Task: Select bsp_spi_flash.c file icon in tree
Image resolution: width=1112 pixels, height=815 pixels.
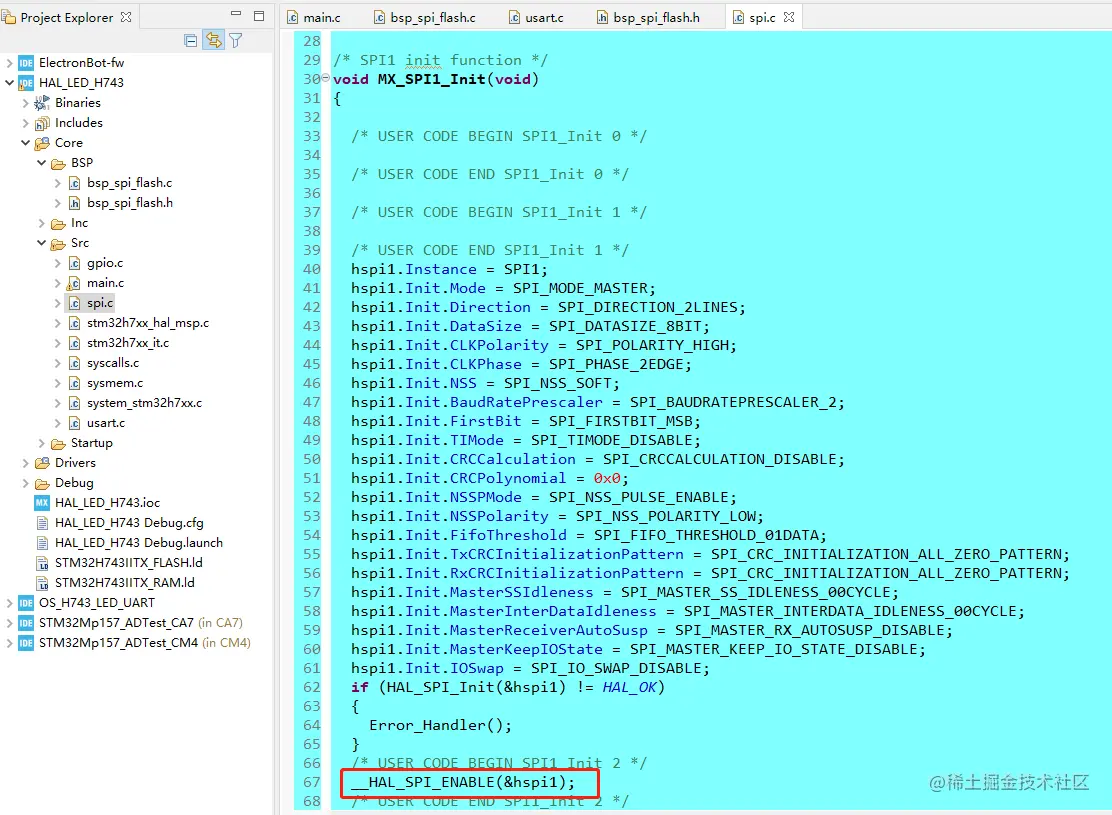Action: (74, 183)
